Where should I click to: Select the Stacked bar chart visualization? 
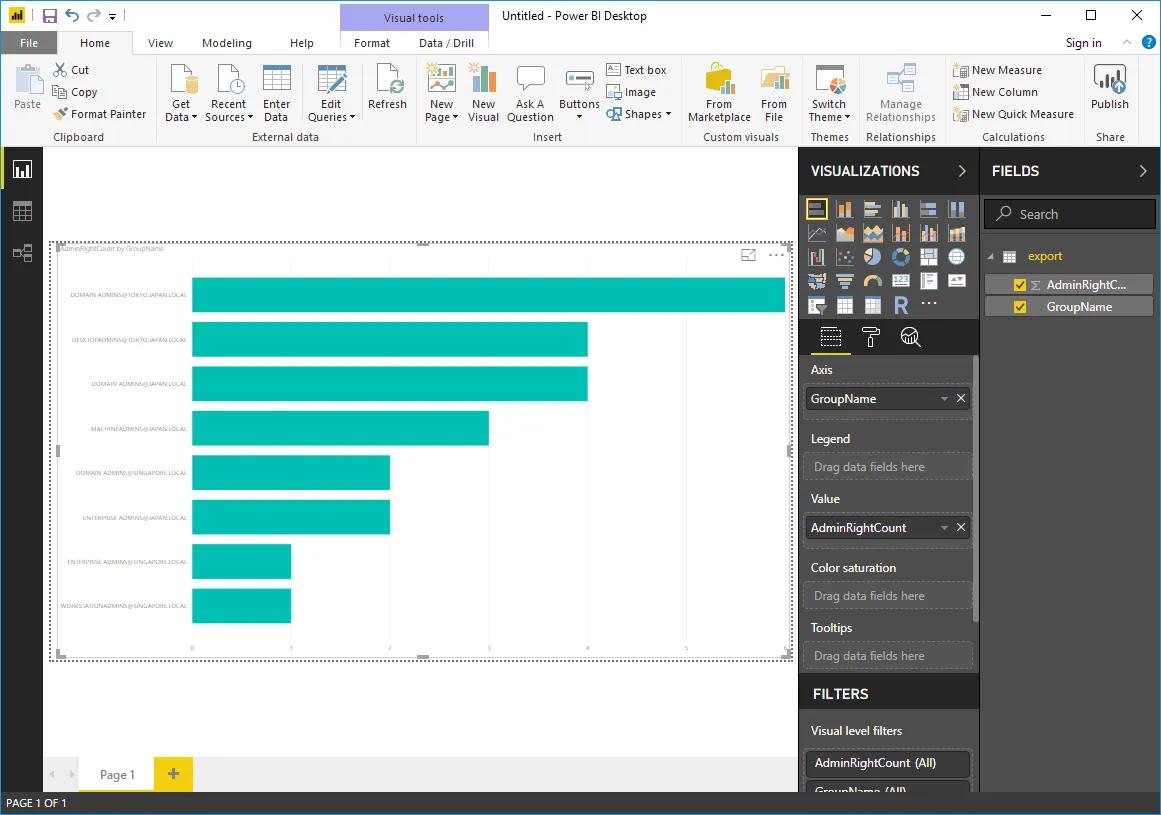817,209
